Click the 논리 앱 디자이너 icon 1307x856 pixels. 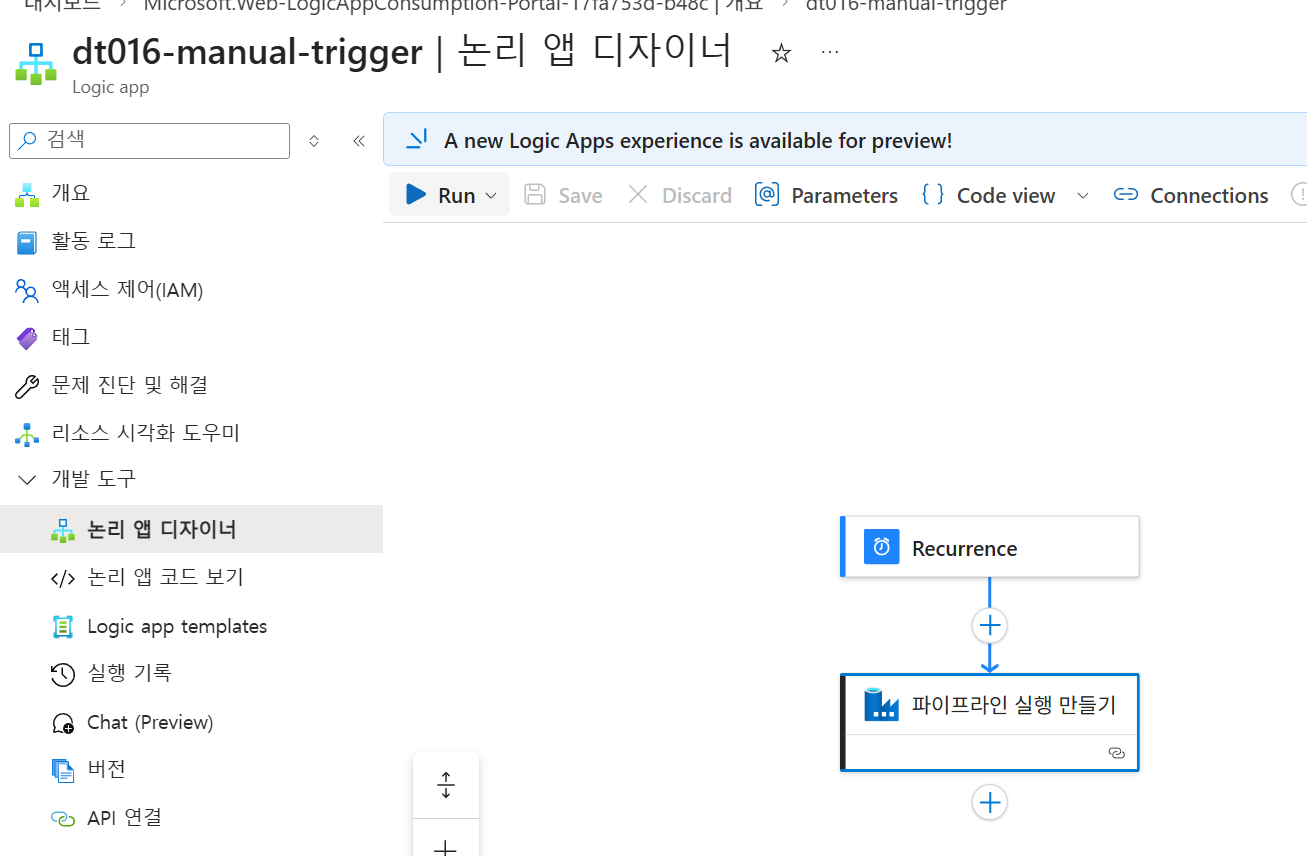pos(63,530)
